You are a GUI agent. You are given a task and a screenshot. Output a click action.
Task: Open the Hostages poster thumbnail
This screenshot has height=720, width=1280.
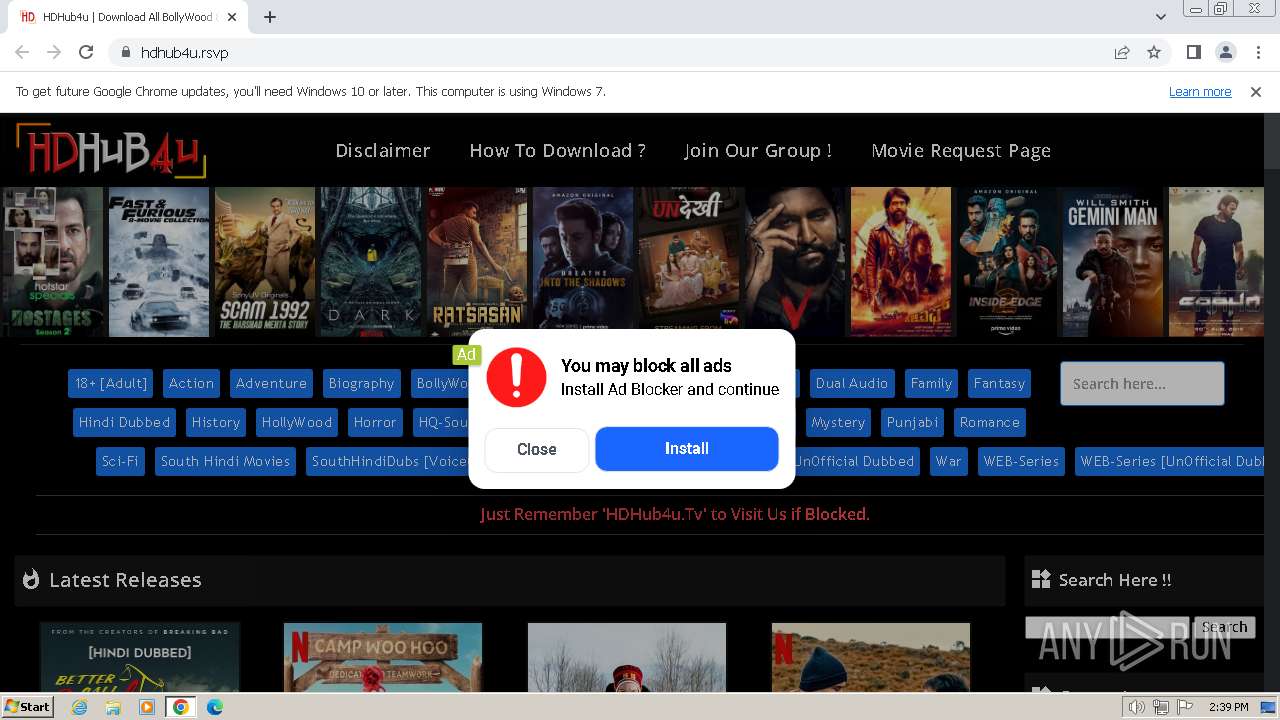[52, 261]
